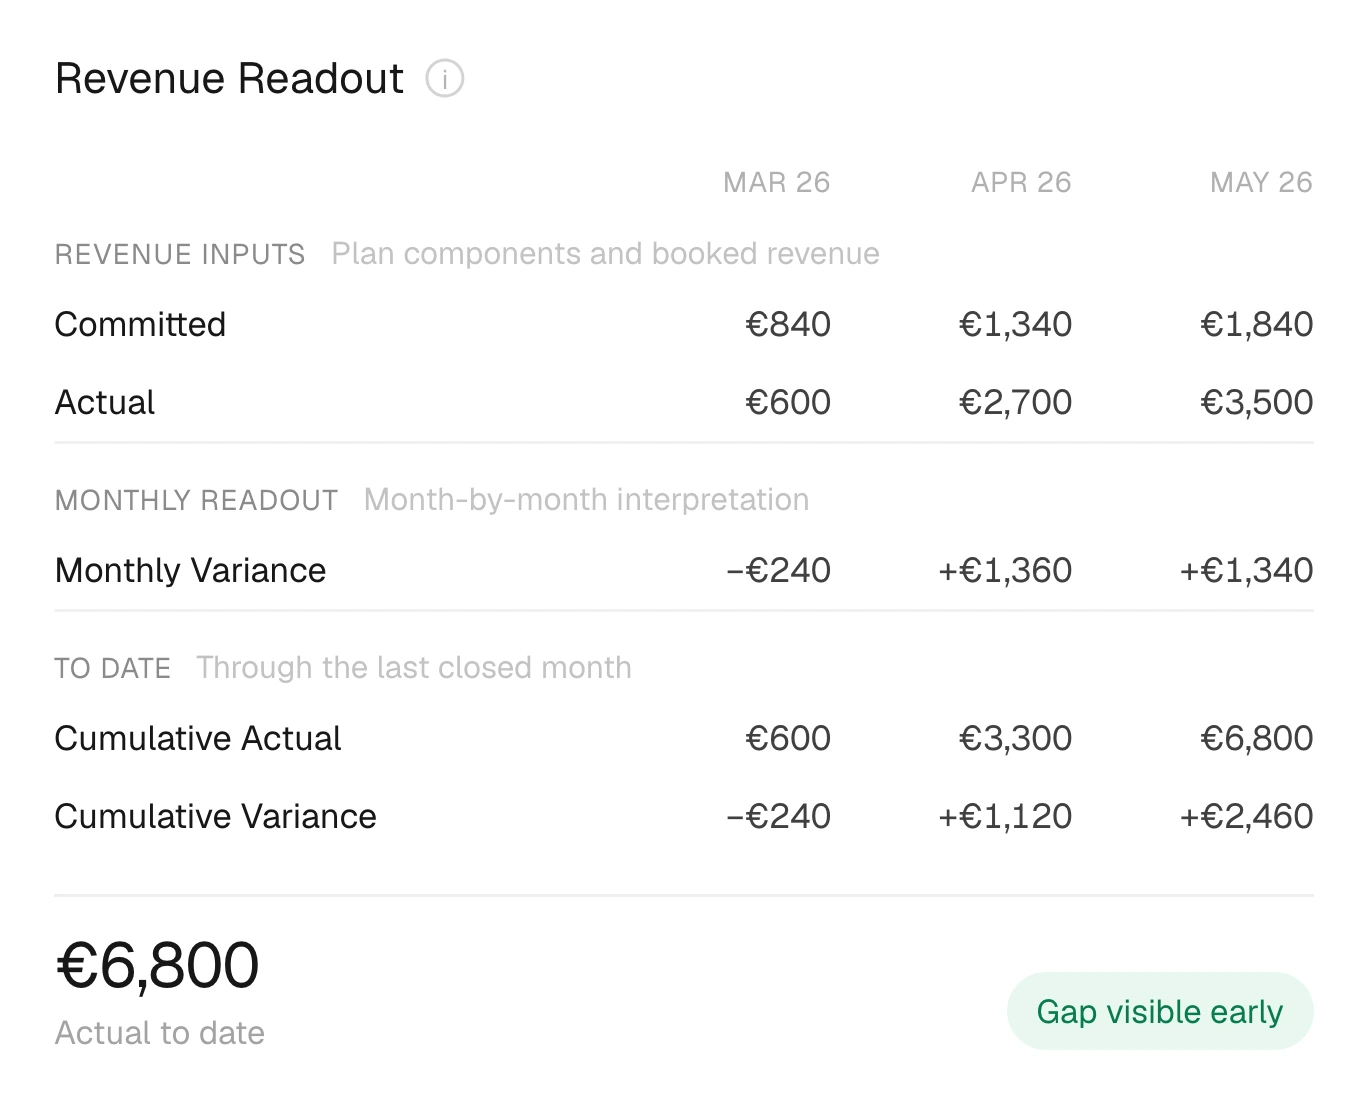Image resolution: width=1368 pixels, height=1104 pixels.
Task: Click the Cumulative Variance row label
Action: [x=216, y=816]
